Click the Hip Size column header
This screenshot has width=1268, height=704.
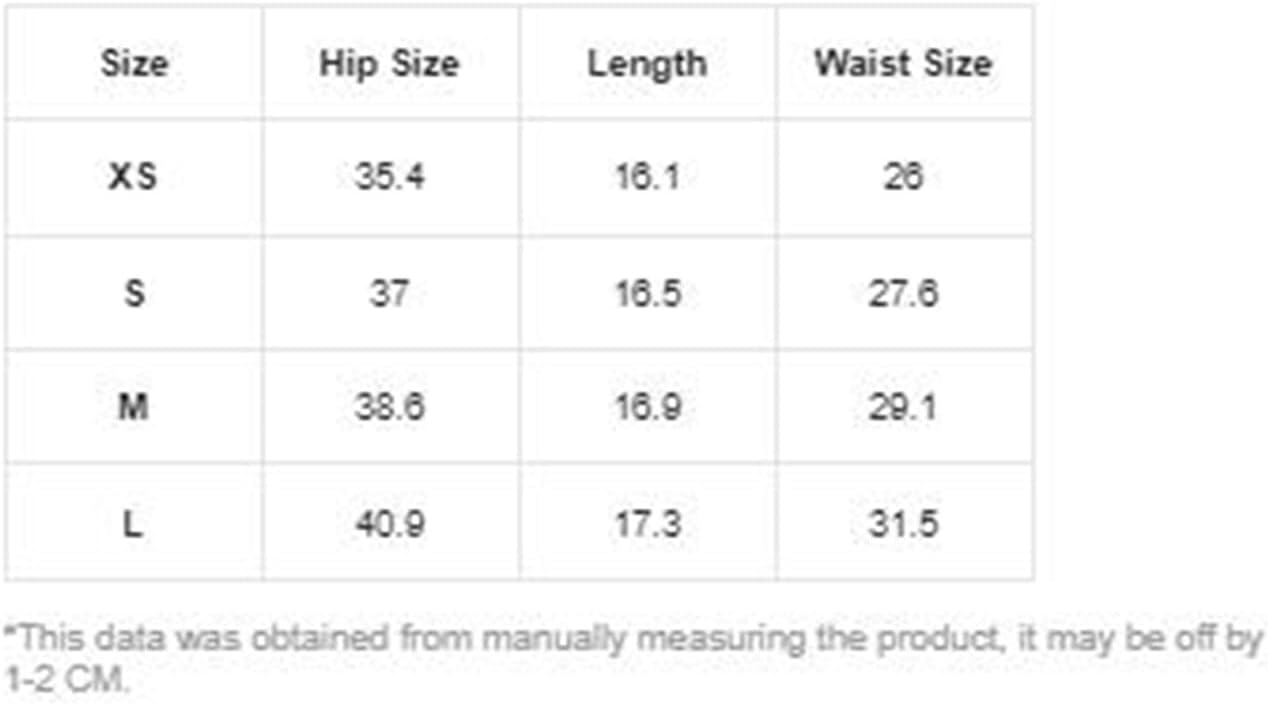[x=389, y=64]
